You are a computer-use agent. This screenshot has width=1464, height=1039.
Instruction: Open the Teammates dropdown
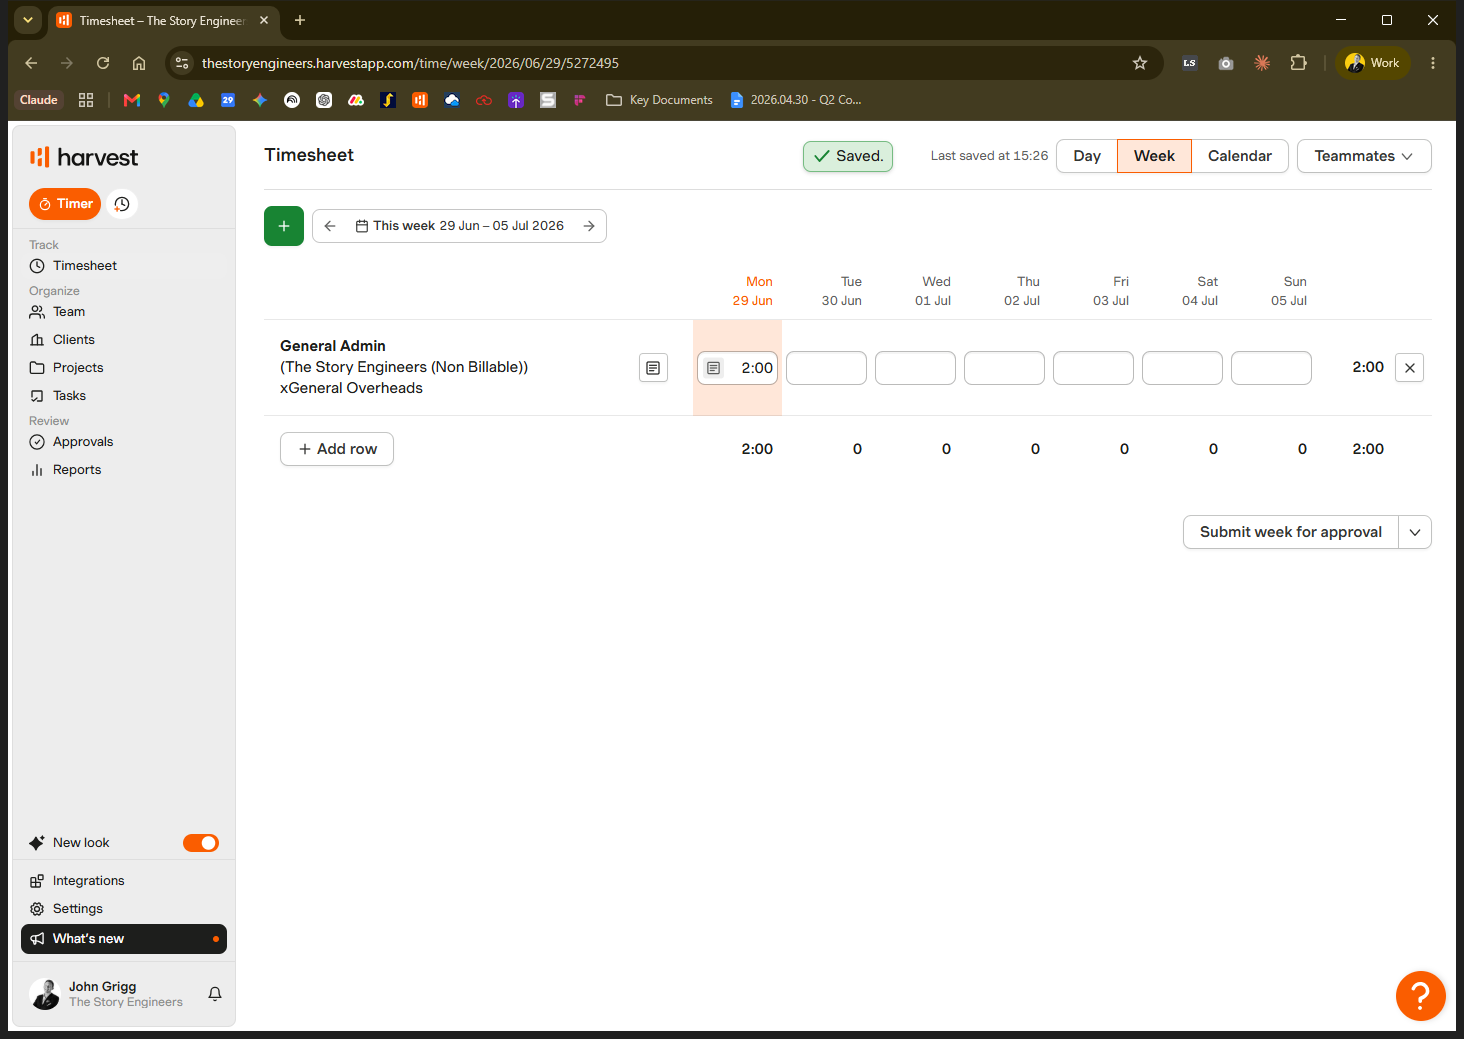[1364, 156]
